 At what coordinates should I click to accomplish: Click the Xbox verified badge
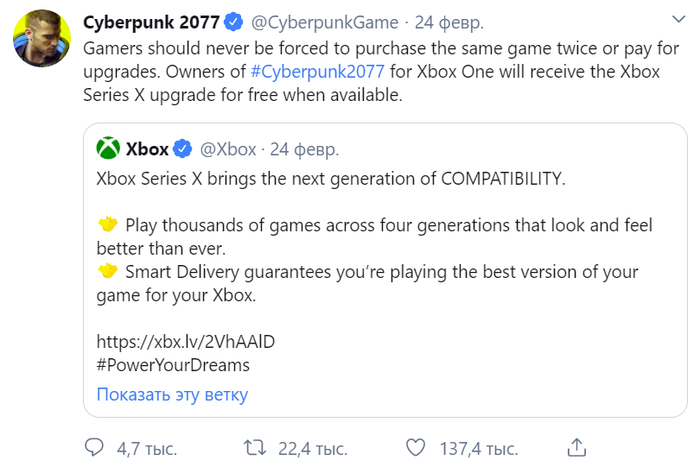(x=183, y=150)
